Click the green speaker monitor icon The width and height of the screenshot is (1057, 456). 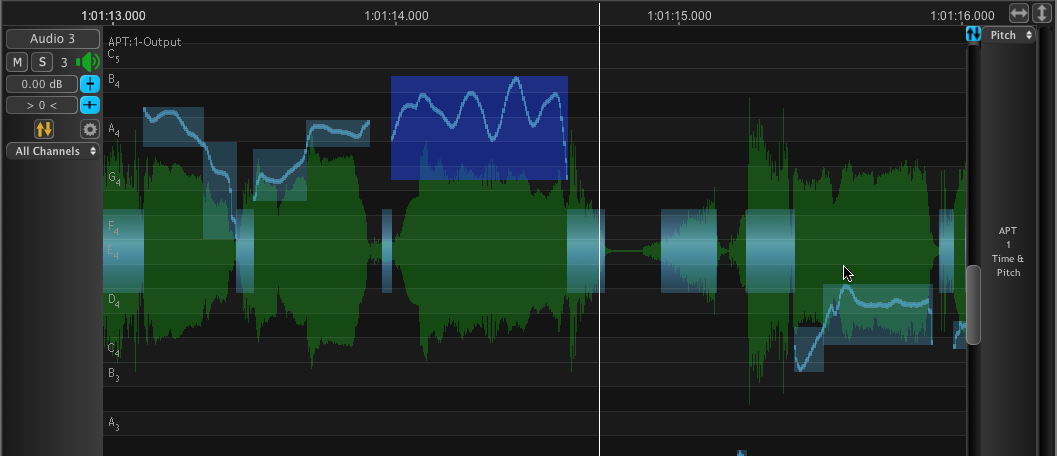(x=88, y=62)
